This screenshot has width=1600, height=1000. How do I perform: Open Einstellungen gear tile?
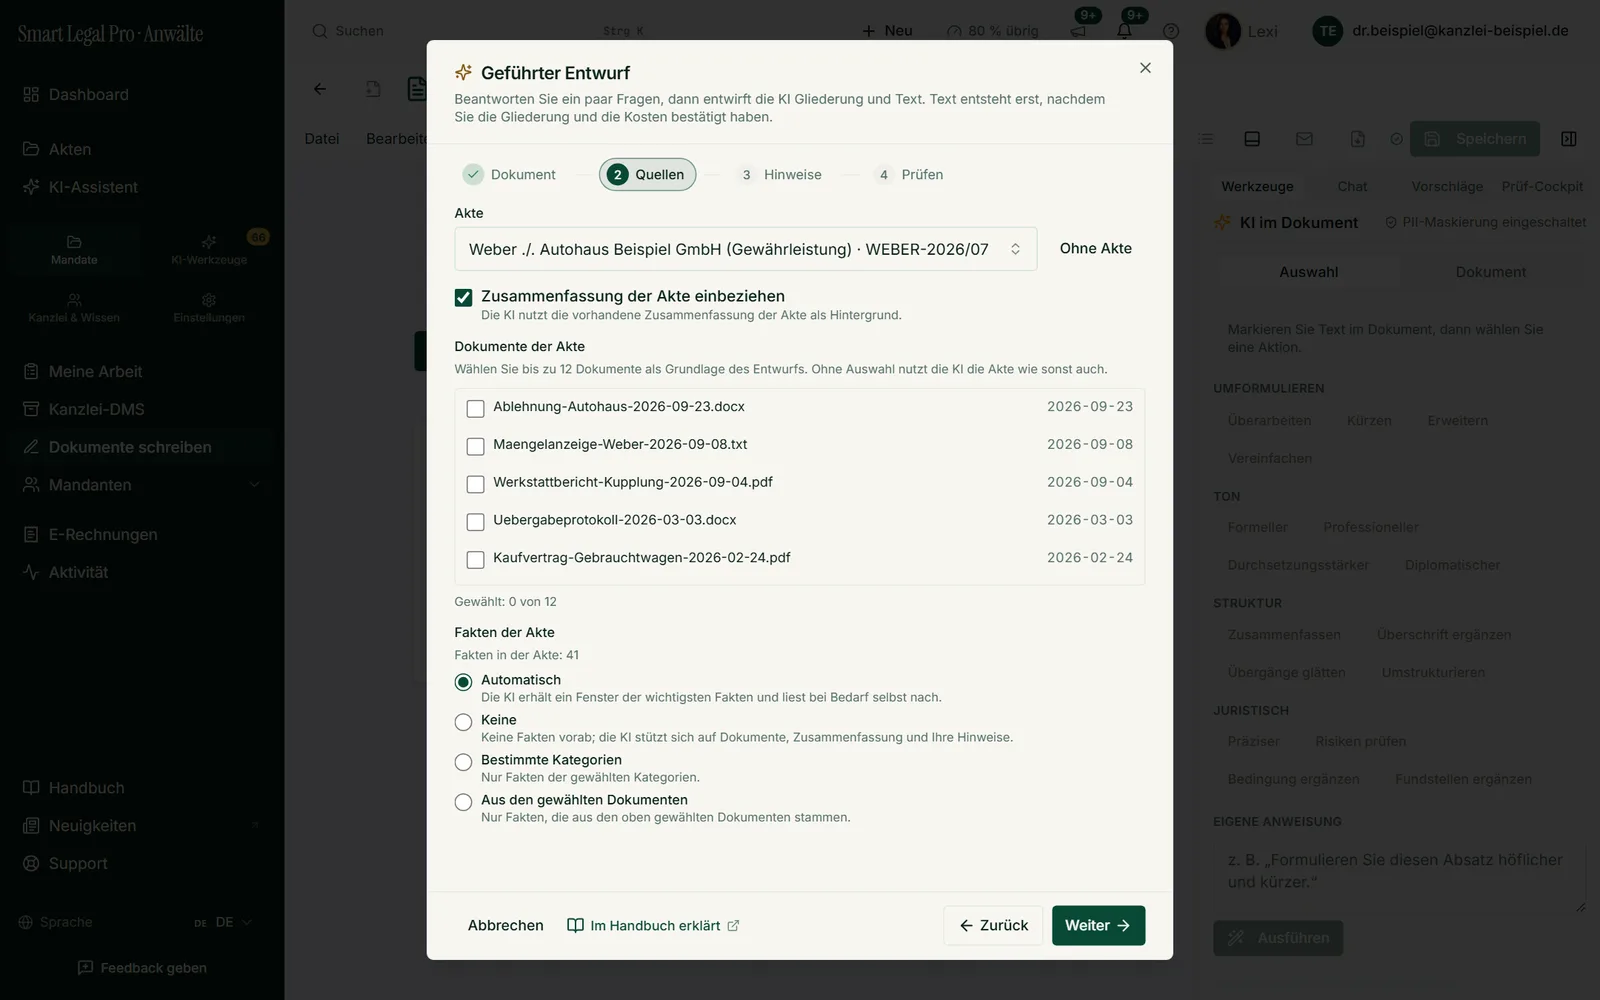point(209,308)
